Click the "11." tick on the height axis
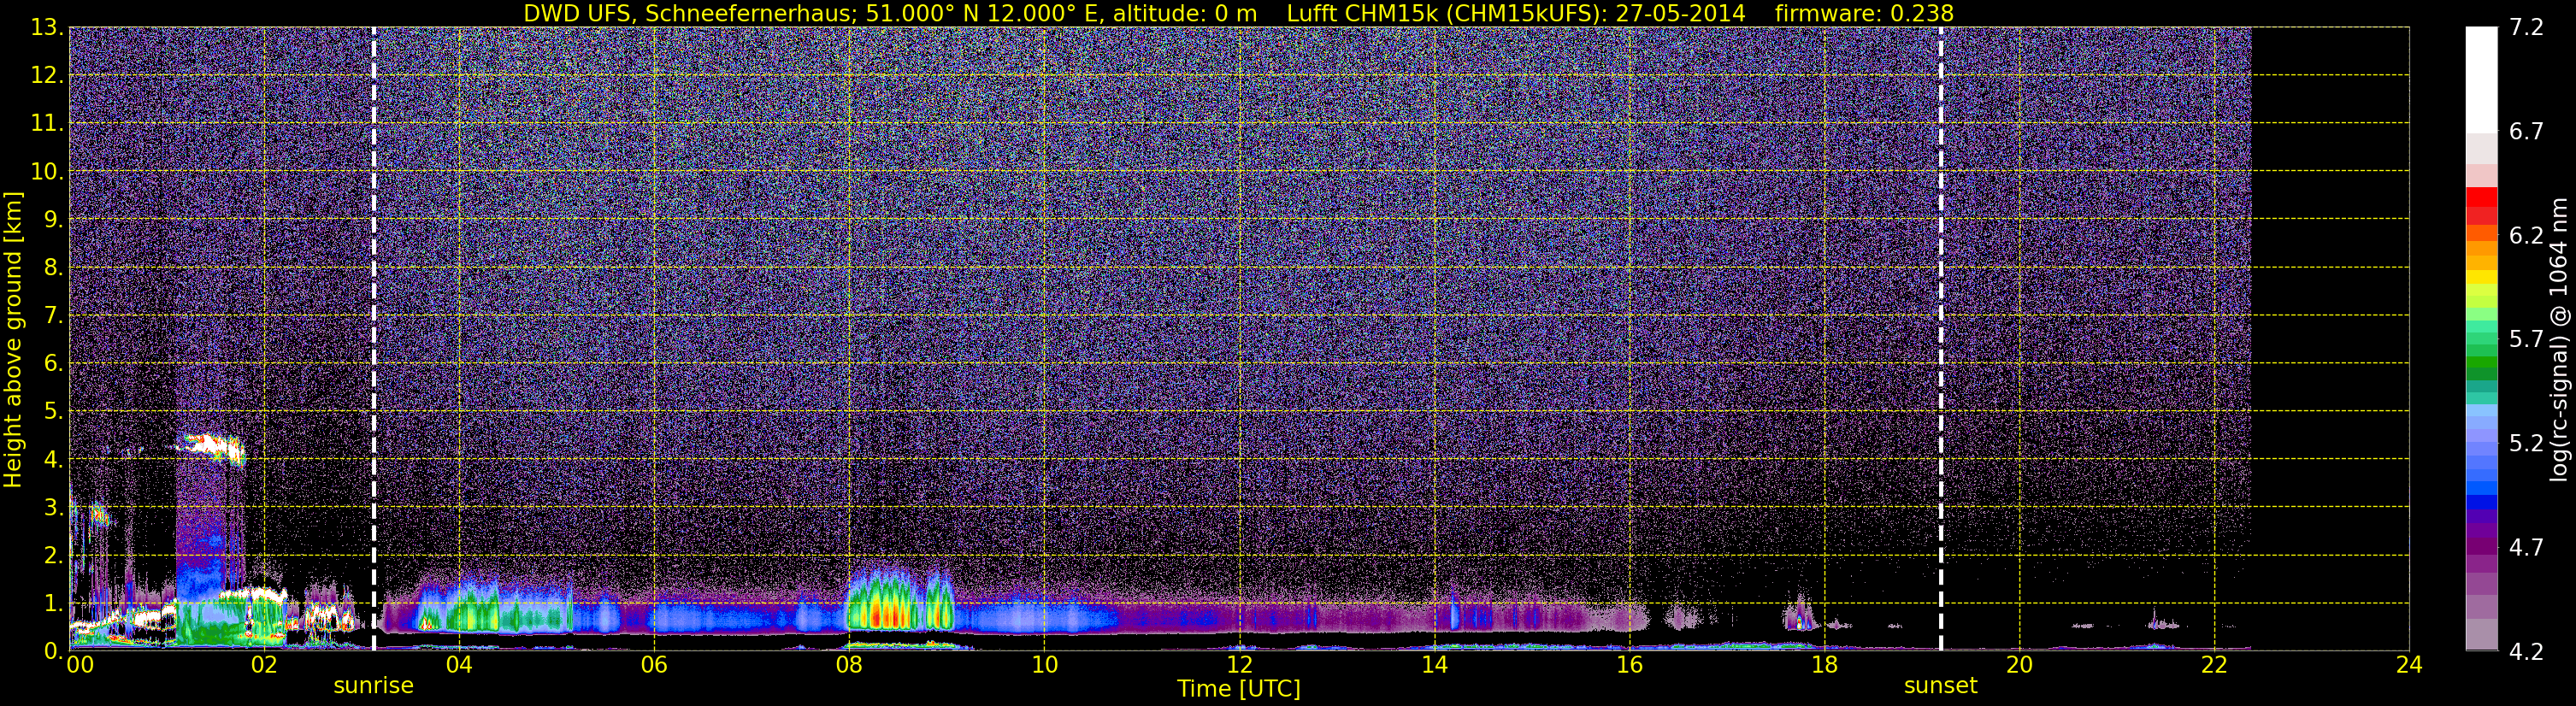 46,123
